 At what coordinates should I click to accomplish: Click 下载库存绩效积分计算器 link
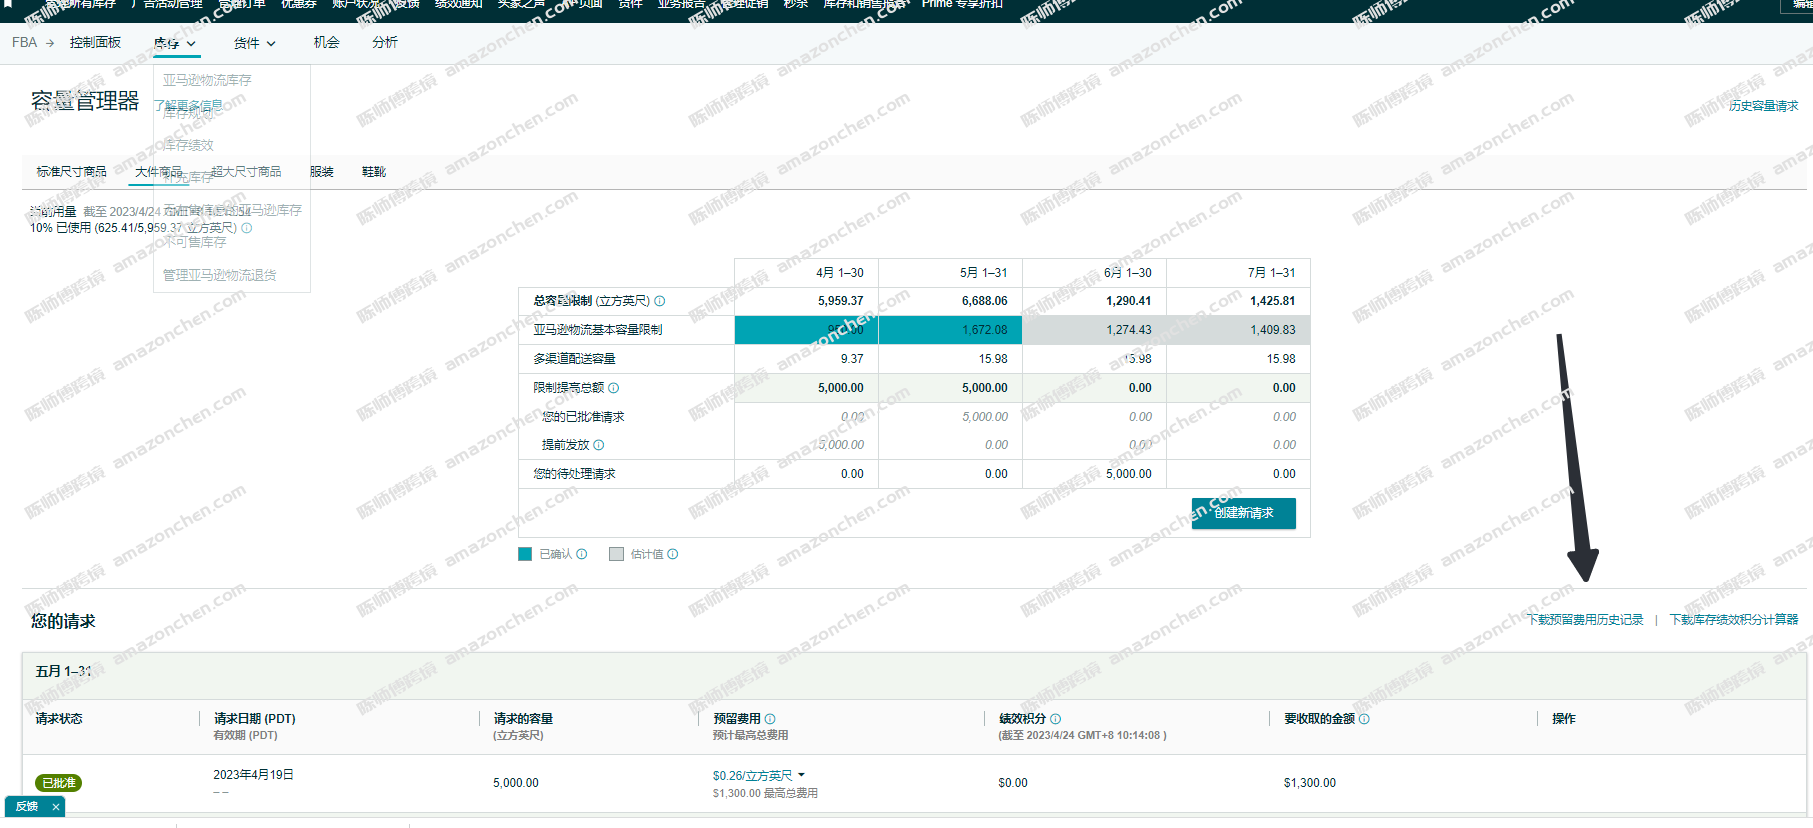pos(1734,620)
